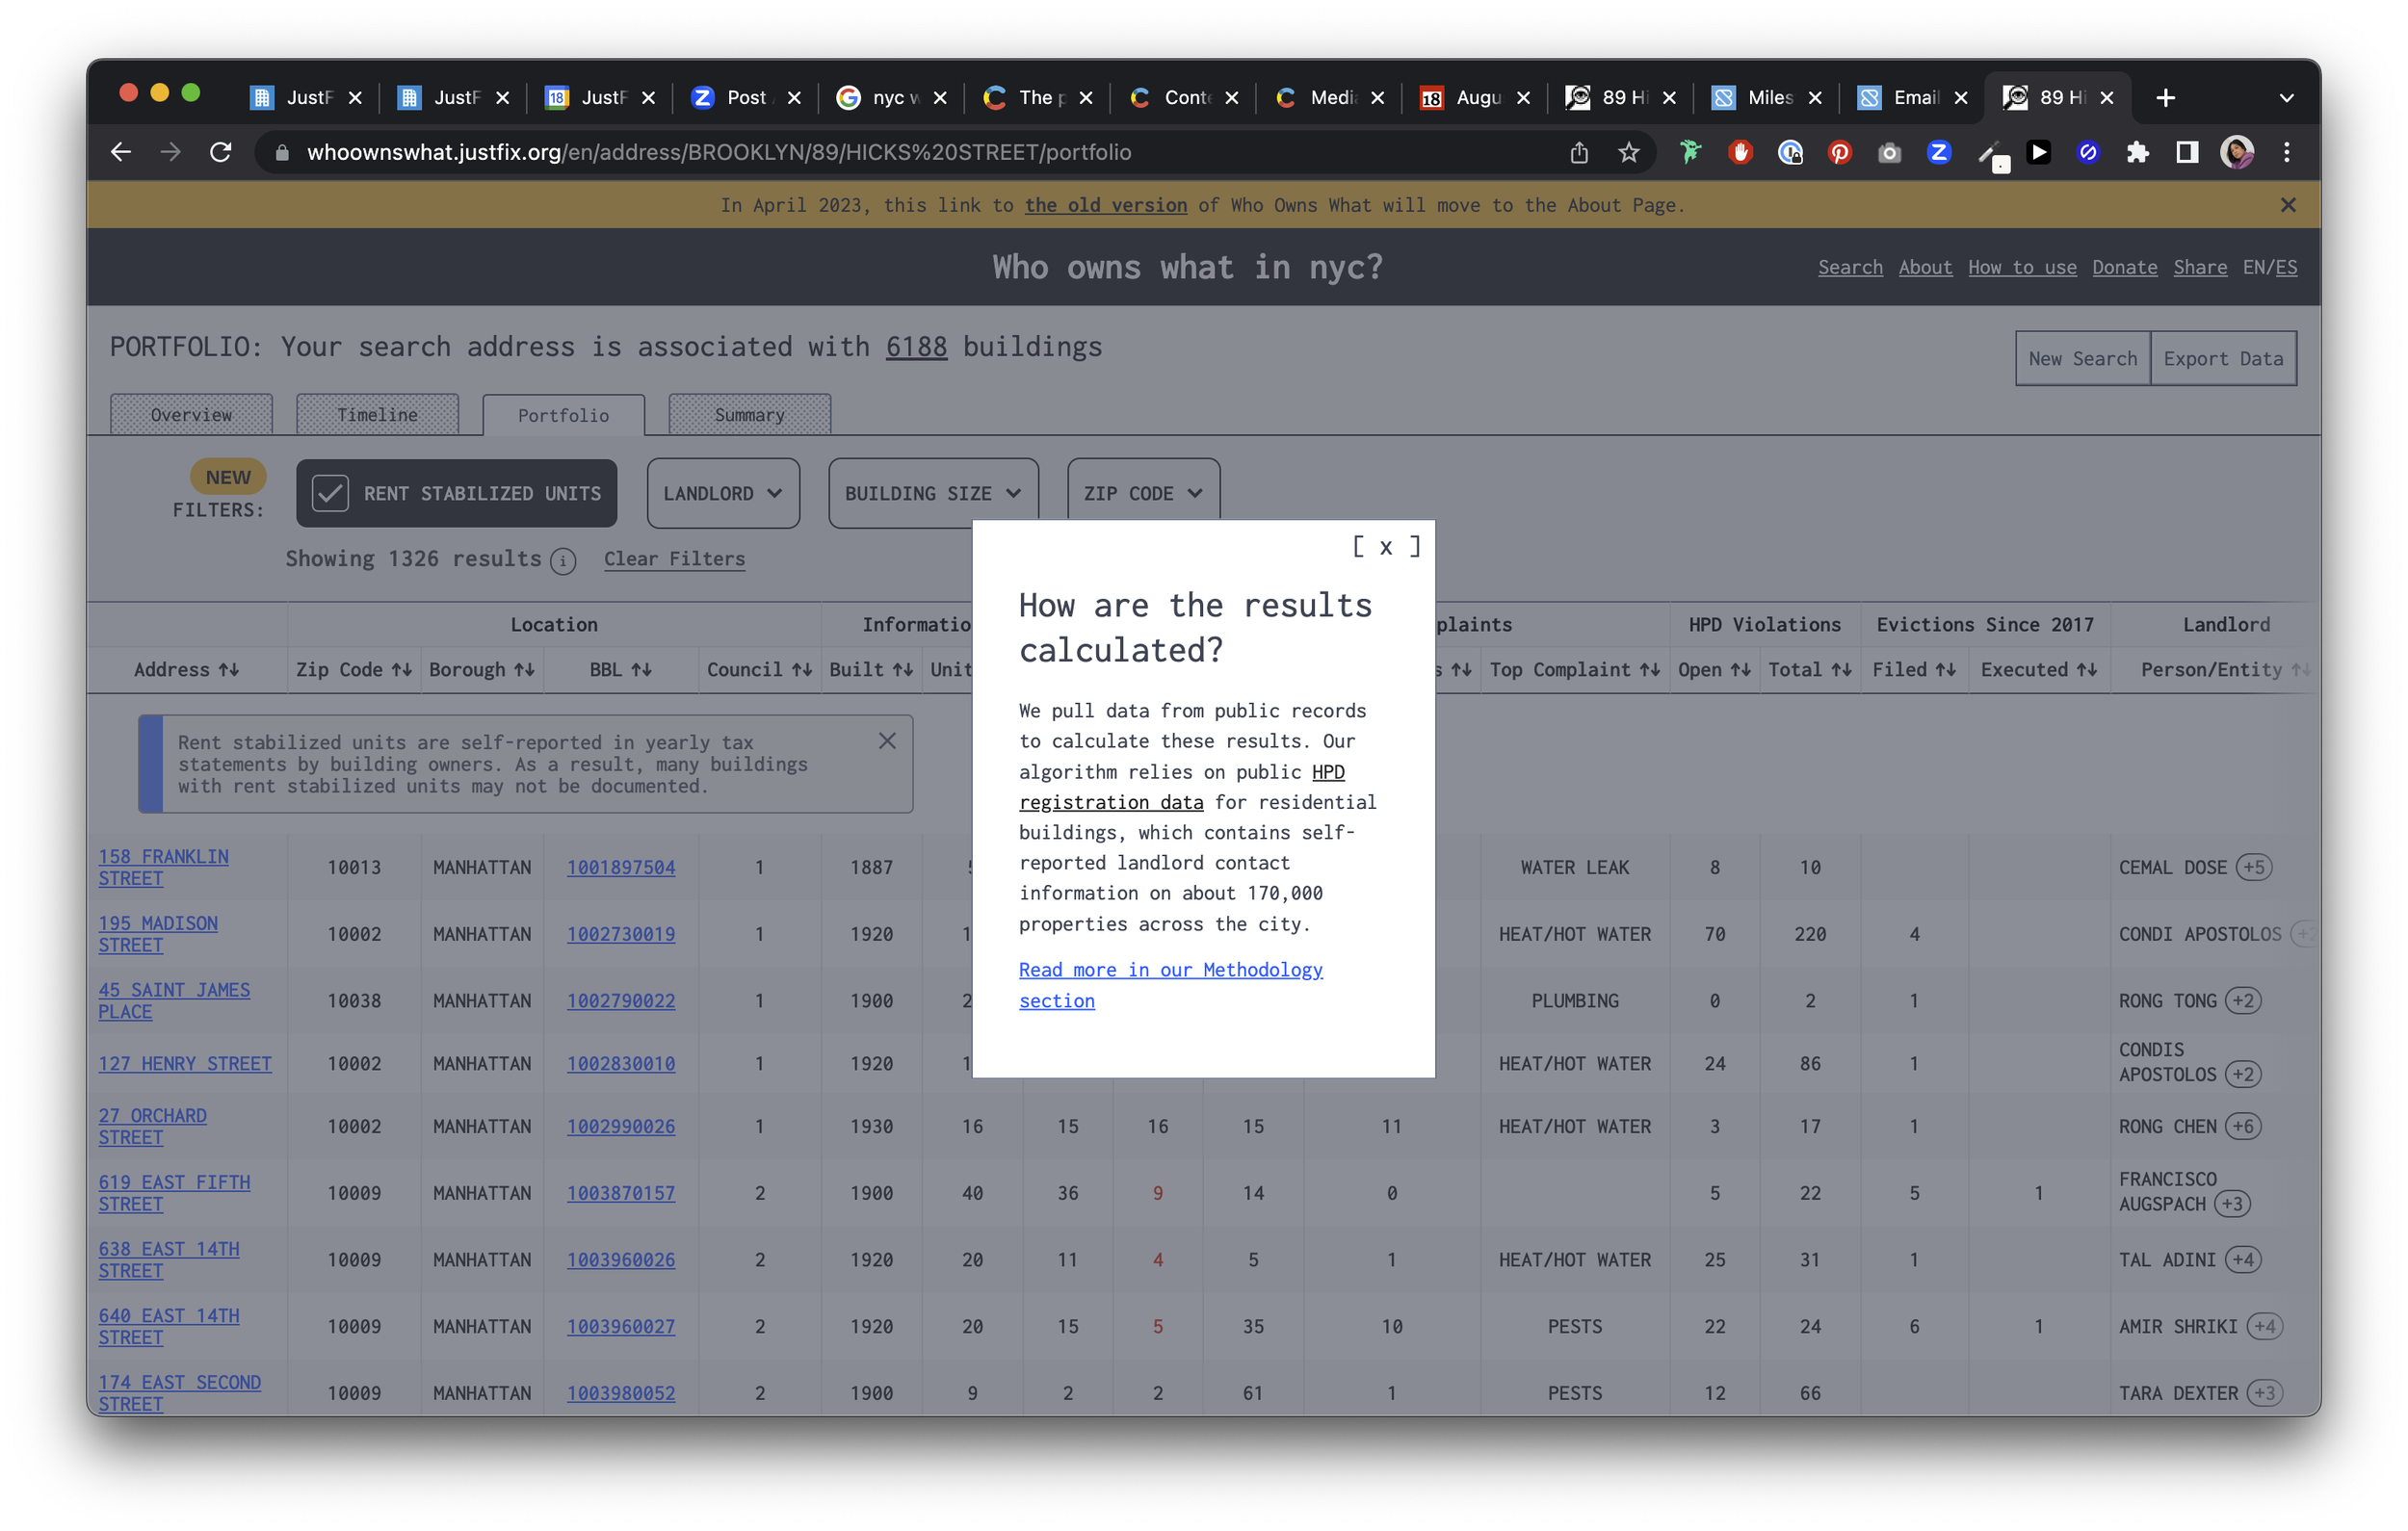Expand the Zip Code filter dropdown
The image size is (2408, 1531).
1143,493
